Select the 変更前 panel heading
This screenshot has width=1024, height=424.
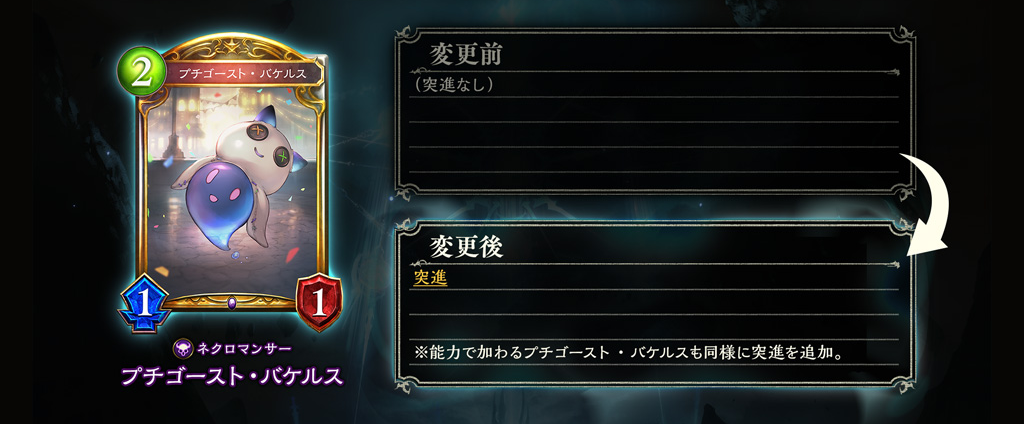point(466,56)
